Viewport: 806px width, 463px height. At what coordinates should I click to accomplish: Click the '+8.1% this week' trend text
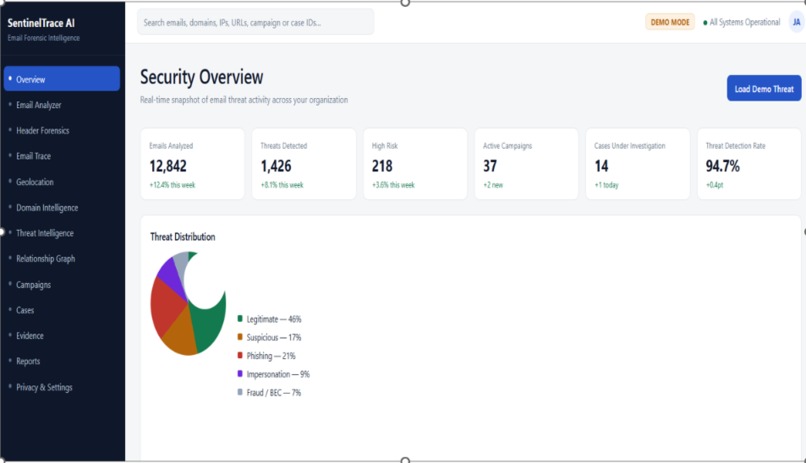tap(282, 185)
